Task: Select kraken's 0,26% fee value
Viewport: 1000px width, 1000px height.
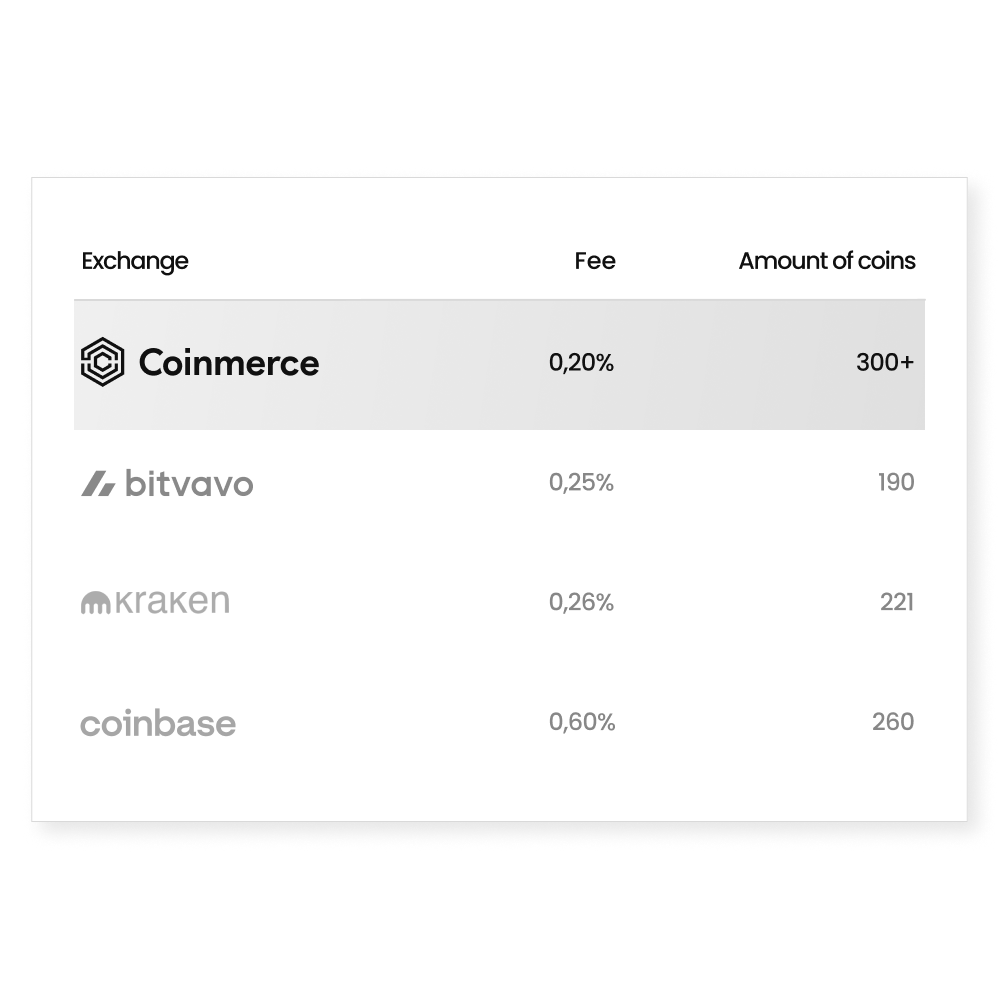Action: pyautogui.click(x=581, y=602)
